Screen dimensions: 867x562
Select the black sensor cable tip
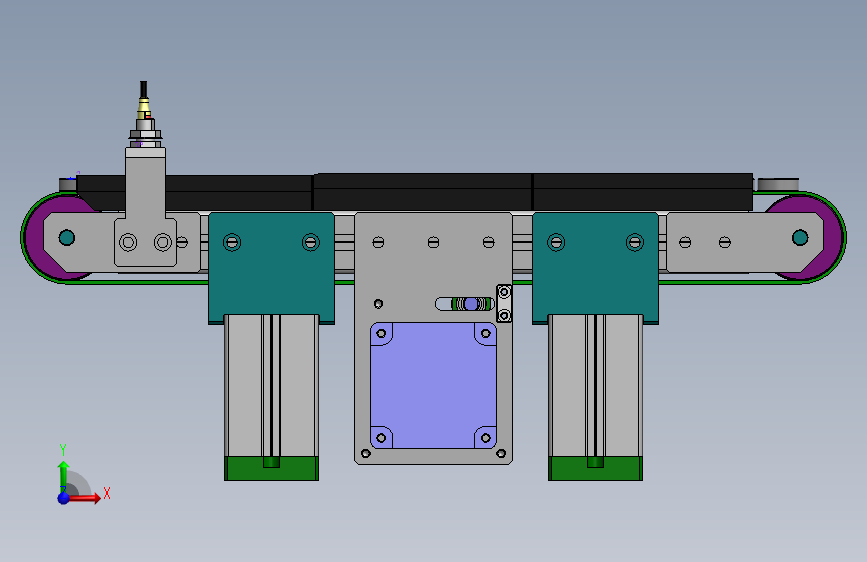click(143, 89)
